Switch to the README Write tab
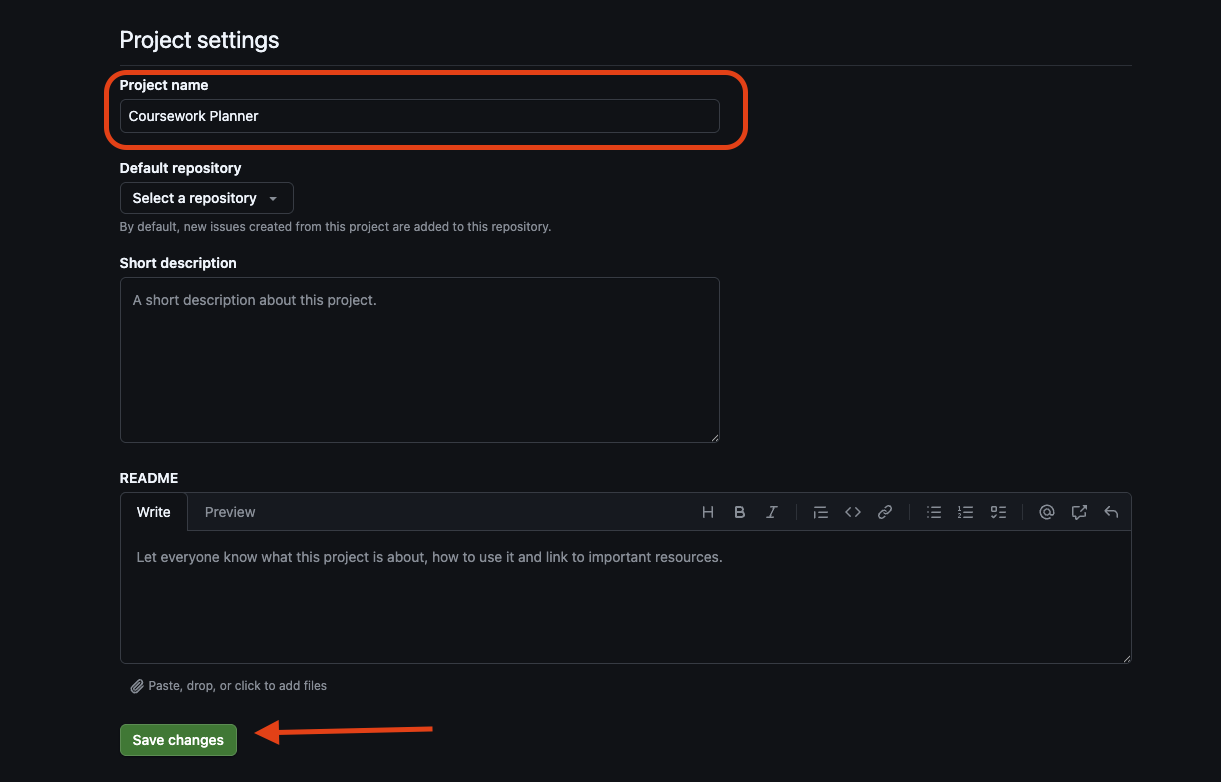The width and height of the screenshot is (1221, 782). tap(154, 512)
